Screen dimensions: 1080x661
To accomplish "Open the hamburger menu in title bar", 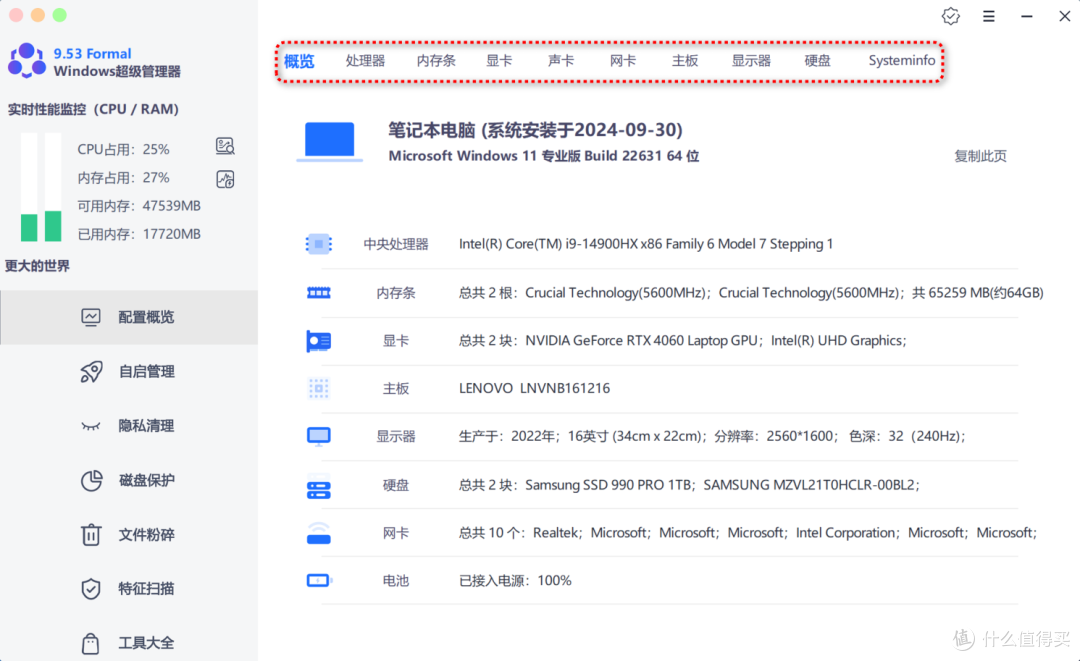I will [988, 16].
